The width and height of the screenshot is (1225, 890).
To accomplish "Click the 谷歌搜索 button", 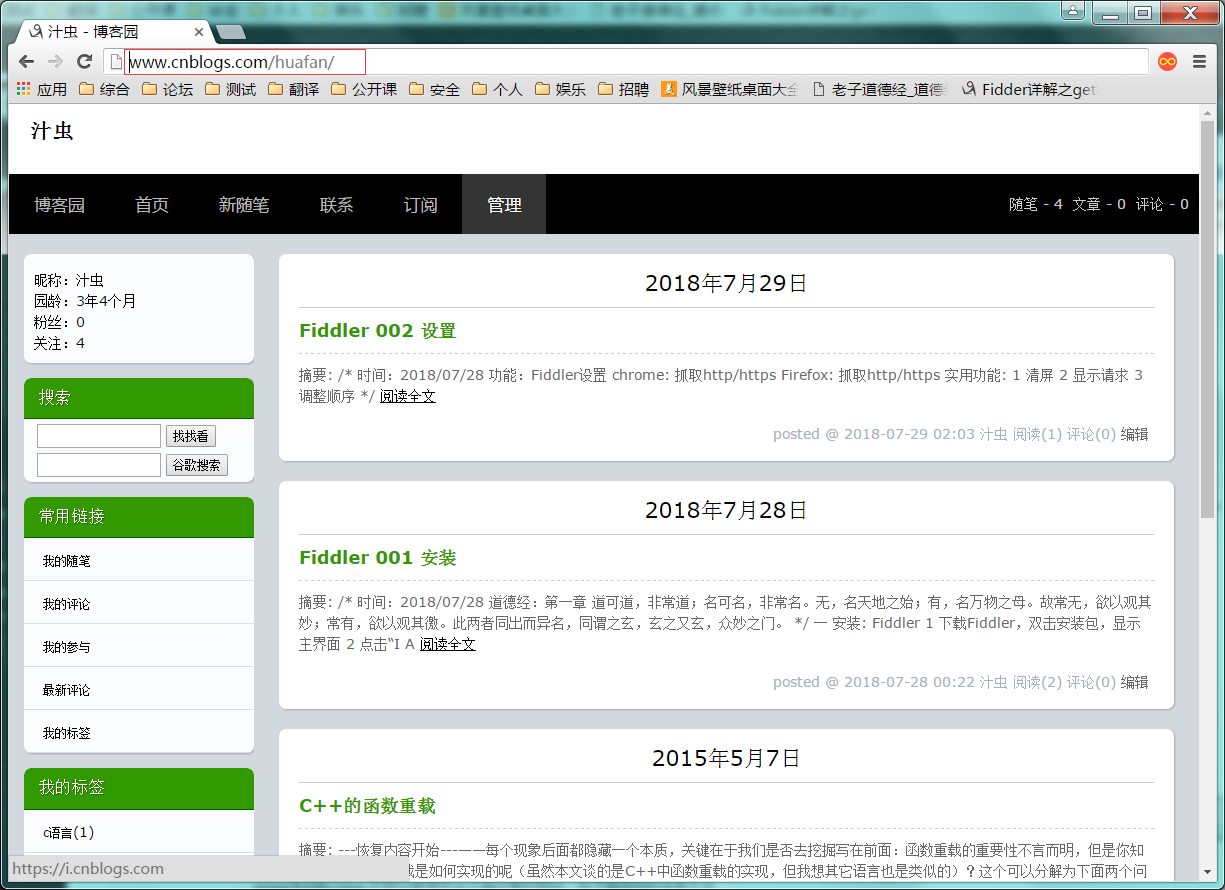I will point(196,465).
